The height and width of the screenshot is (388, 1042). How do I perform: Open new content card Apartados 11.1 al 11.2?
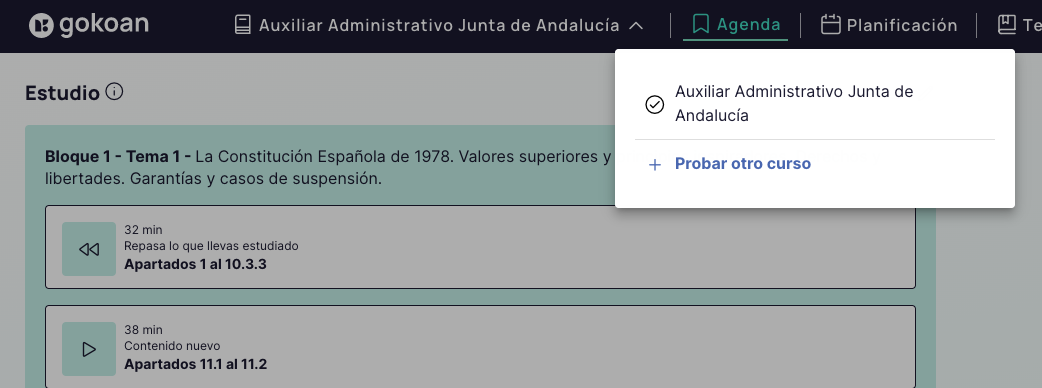click(x=480, y=347)
